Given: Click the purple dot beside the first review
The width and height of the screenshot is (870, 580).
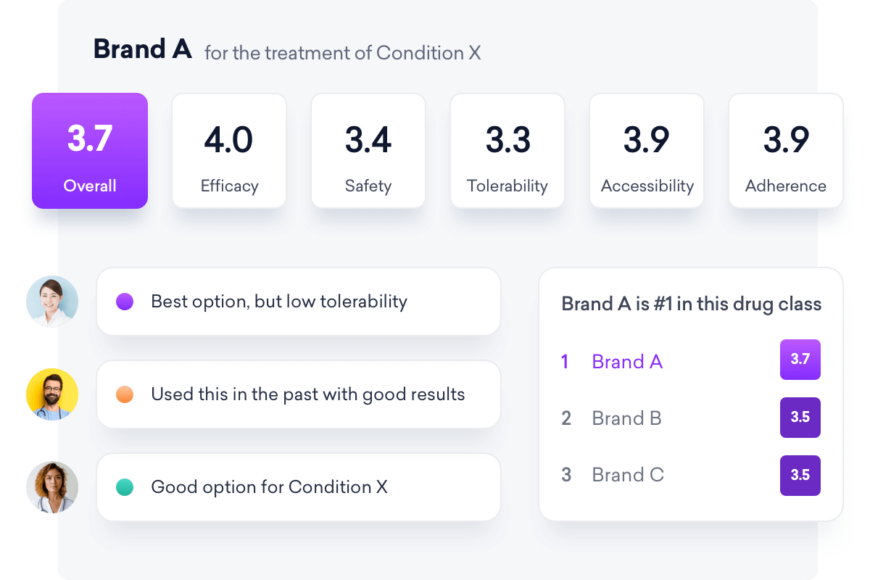Looking at the screenshot, I should (124, 300).
